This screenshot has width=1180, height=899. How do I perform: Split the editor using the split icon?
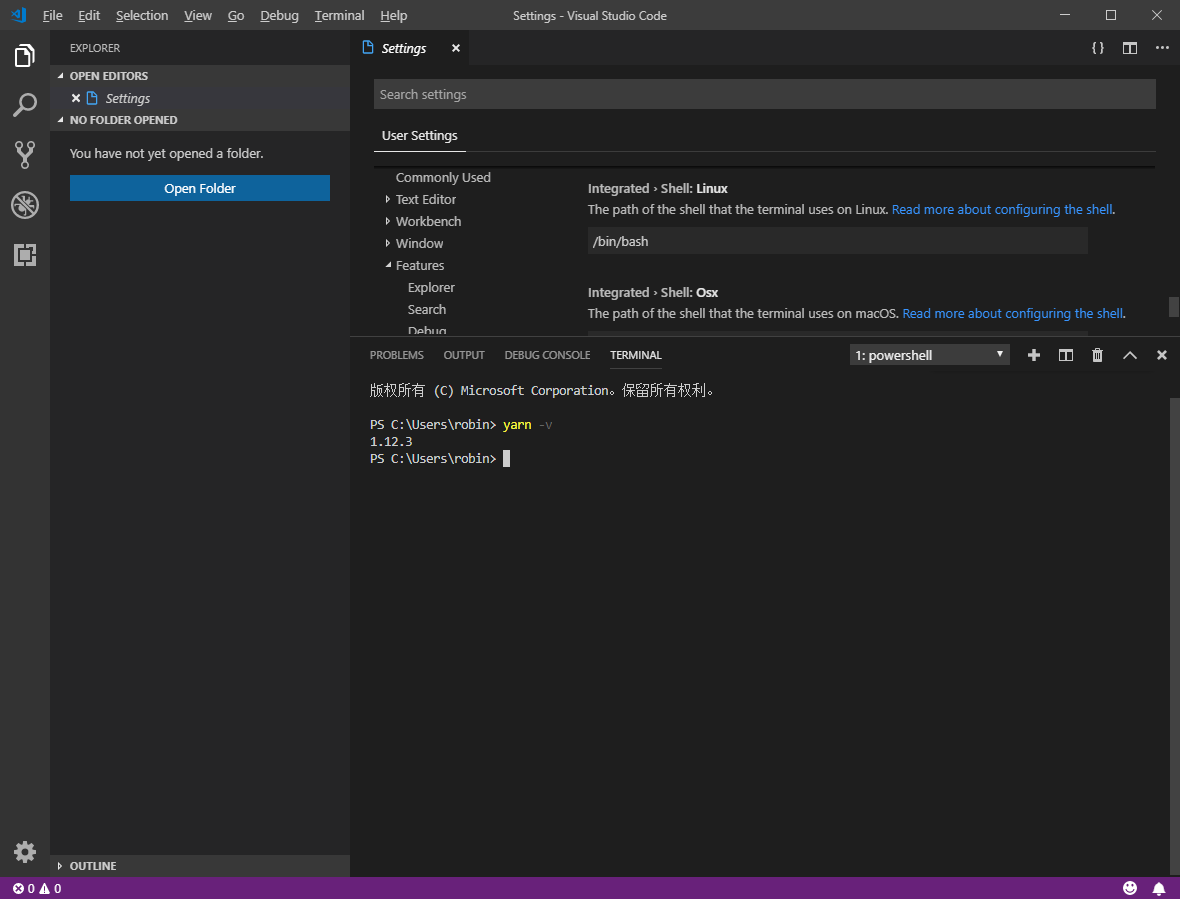[x=1129, y=47]
